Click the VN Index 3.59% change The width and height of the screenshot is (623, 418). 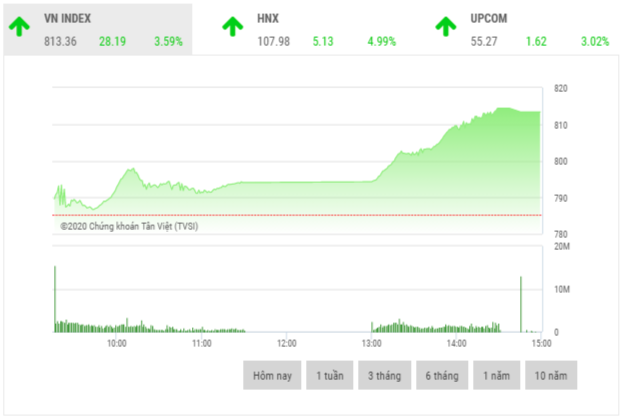pyautogui.click(x=168, y=42)
